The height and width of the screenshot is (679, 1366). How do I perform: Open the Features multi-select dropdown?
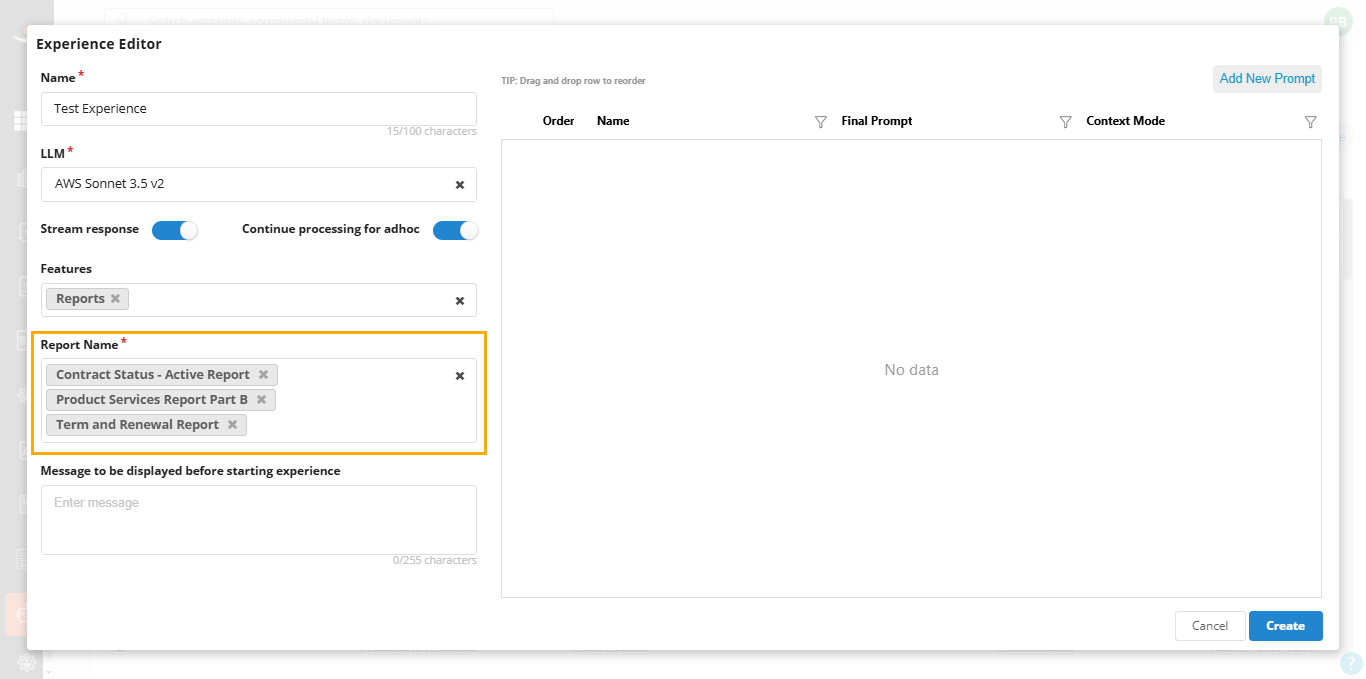pos(259,300)
